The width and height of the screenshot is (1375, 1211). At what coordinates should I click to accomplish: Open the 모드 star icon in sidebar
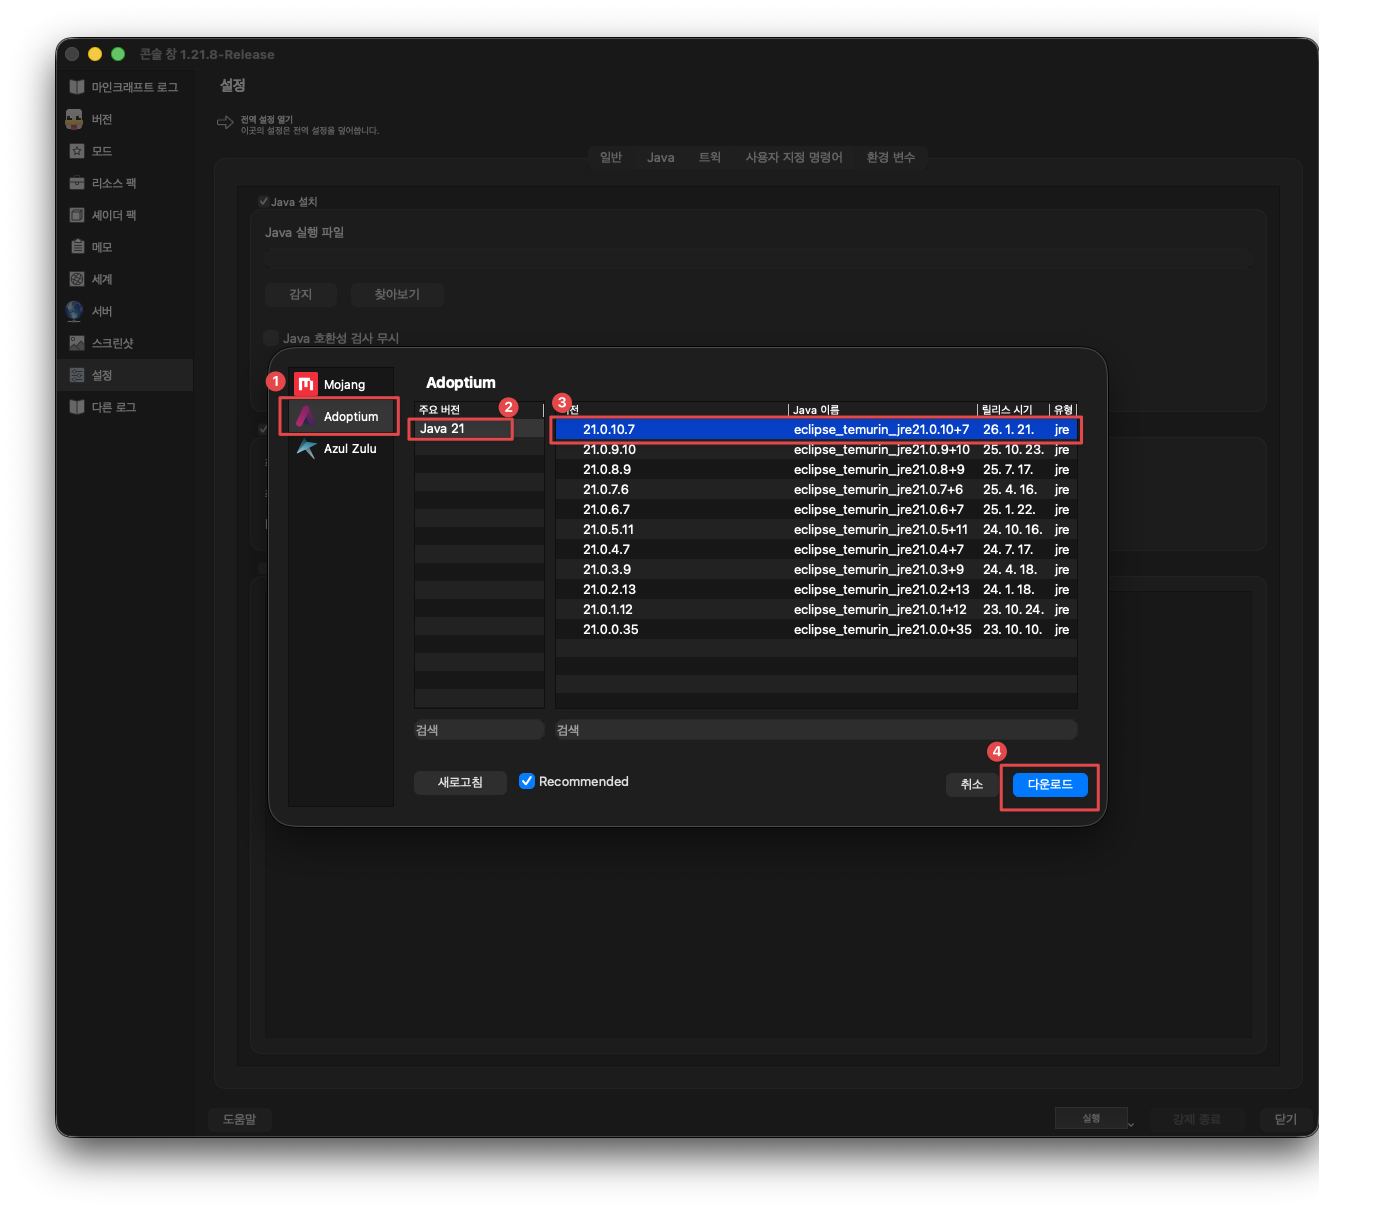[76, 151]
